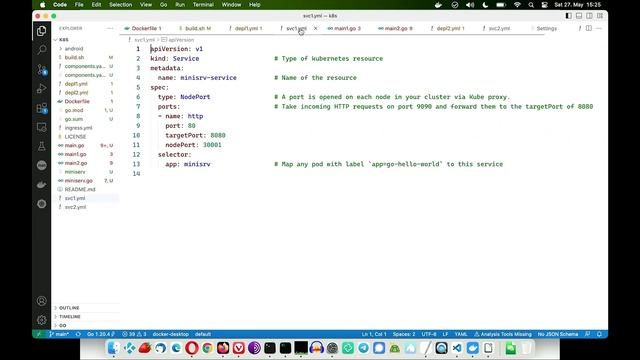Click the Wi-Fi icon in menu bar
Screen dimensions: 640x360
[517, 5]
